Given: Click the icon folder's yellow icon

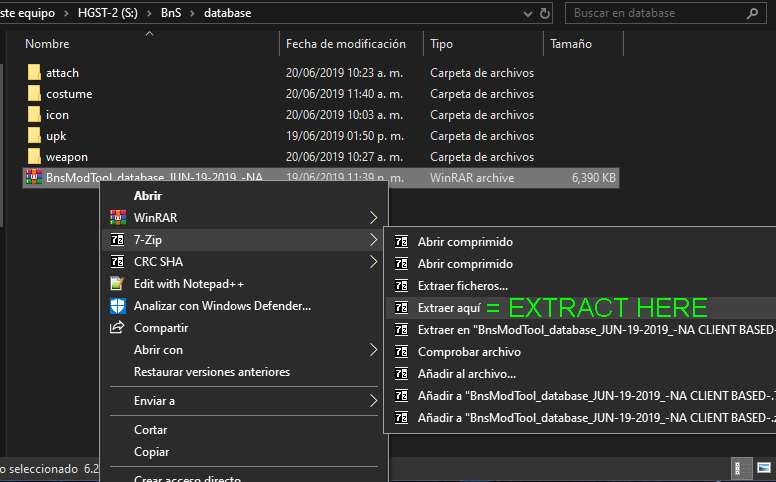Looking at the screenshot, I should pyautogui.click(x=34, y=115).
